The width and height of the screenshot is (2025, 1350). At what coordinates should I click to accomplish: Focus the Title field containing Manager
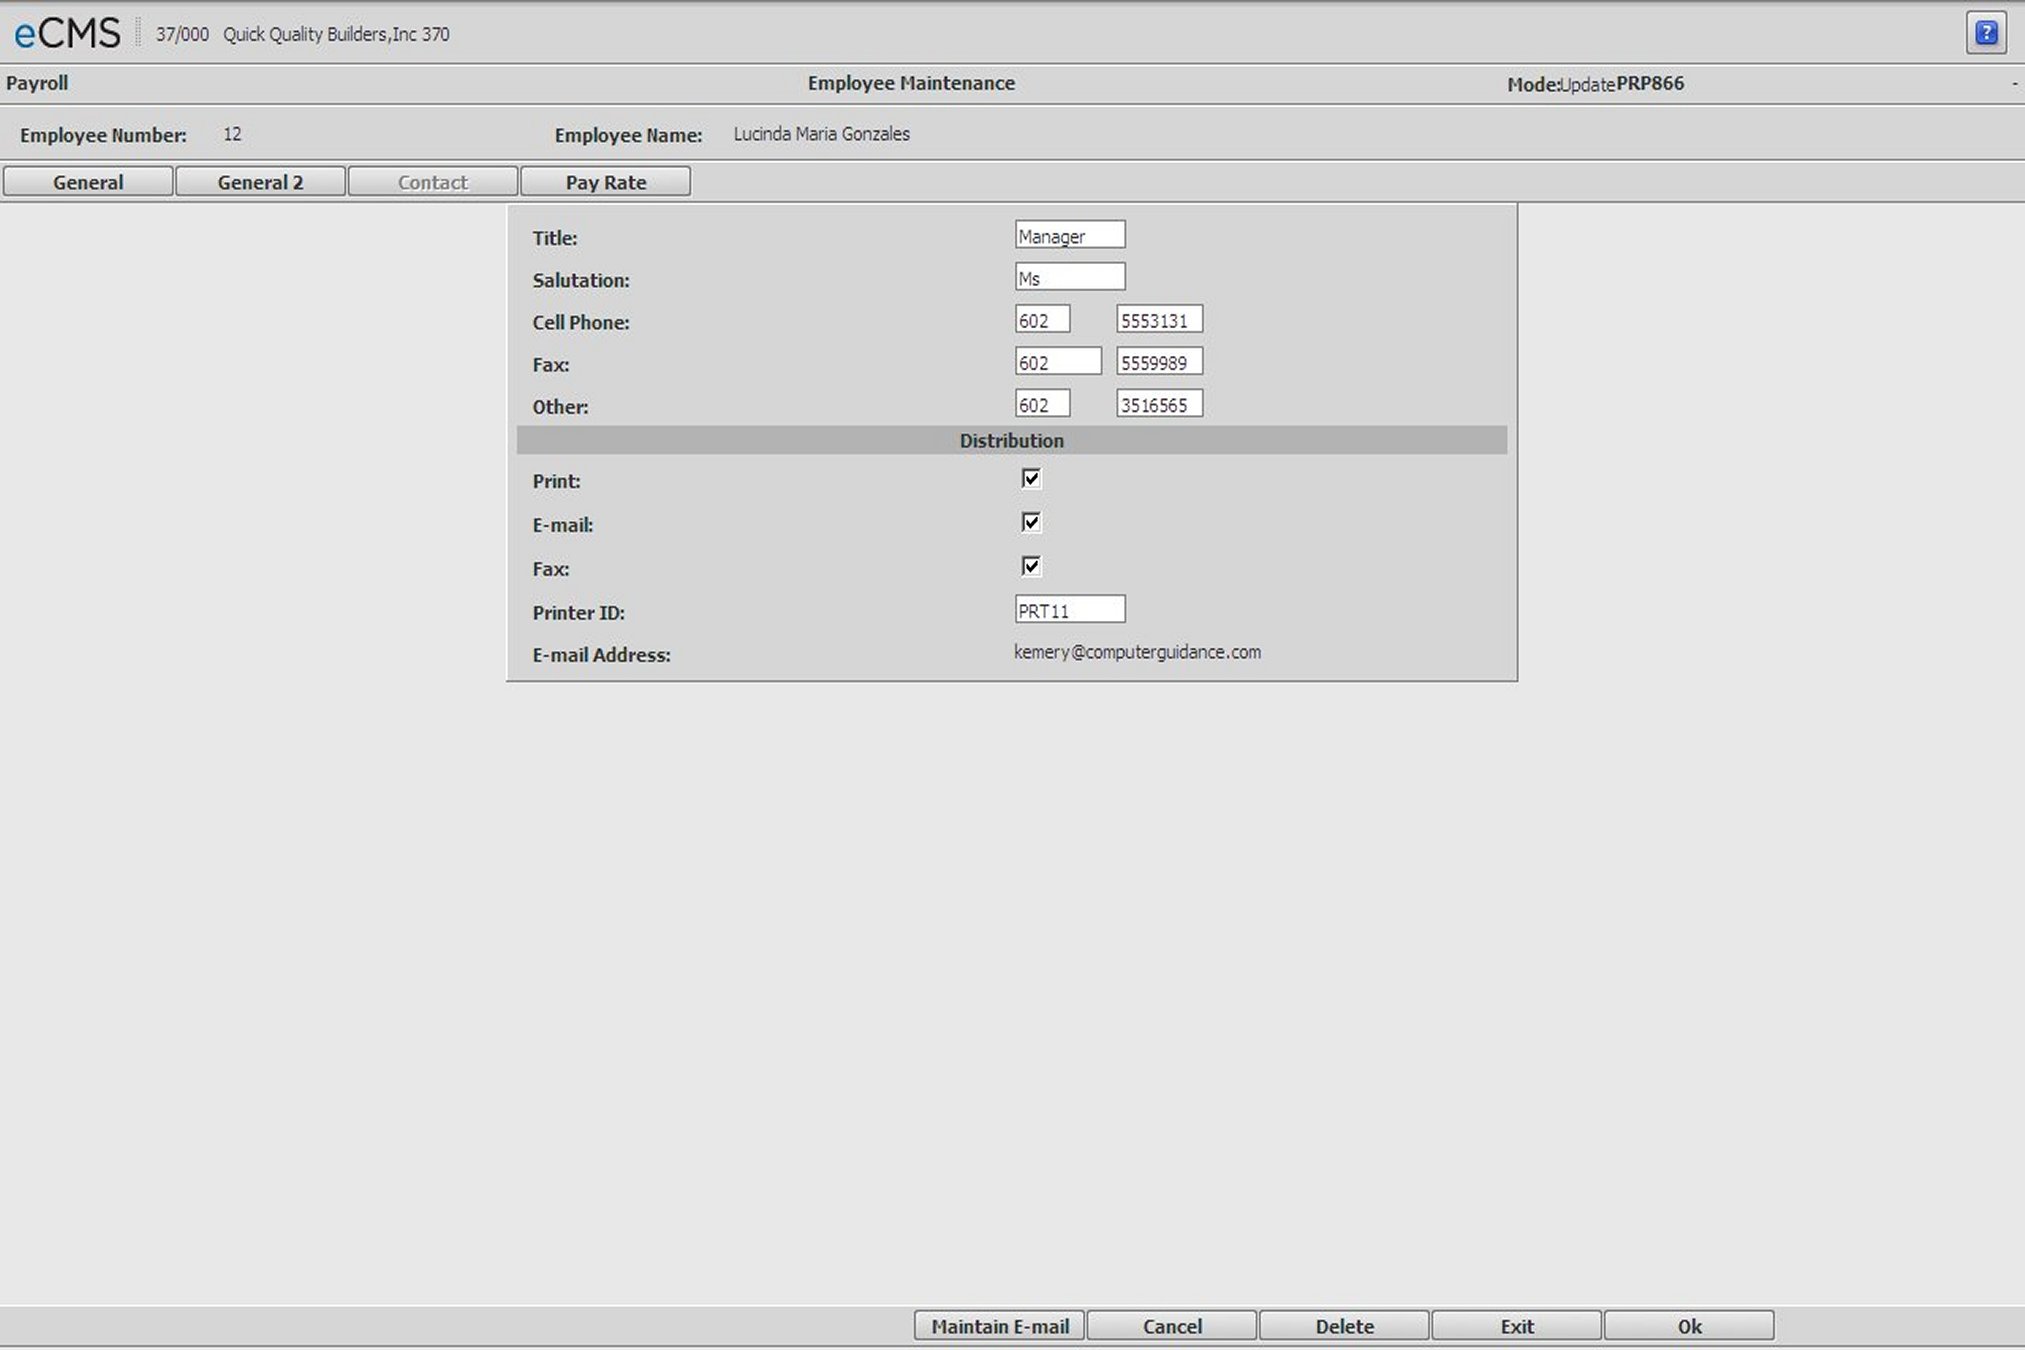click(x=1070, y=235)
